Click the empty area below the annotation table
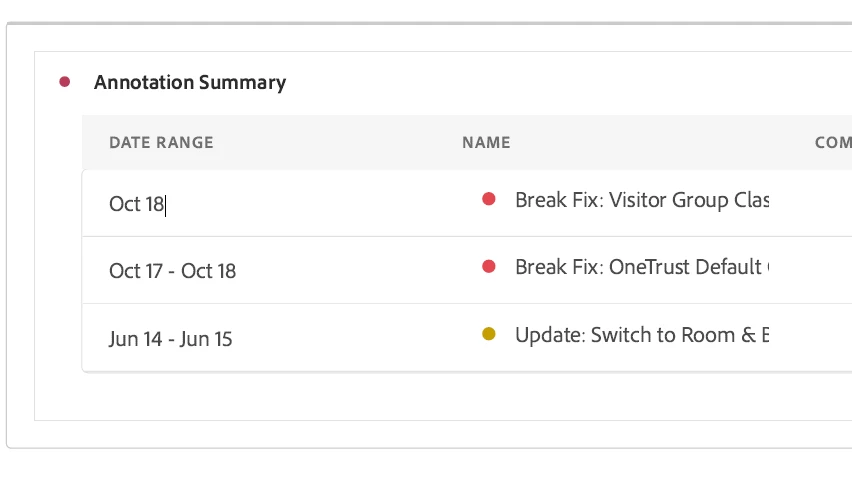 pyautogui.click(x=443, y=396)
